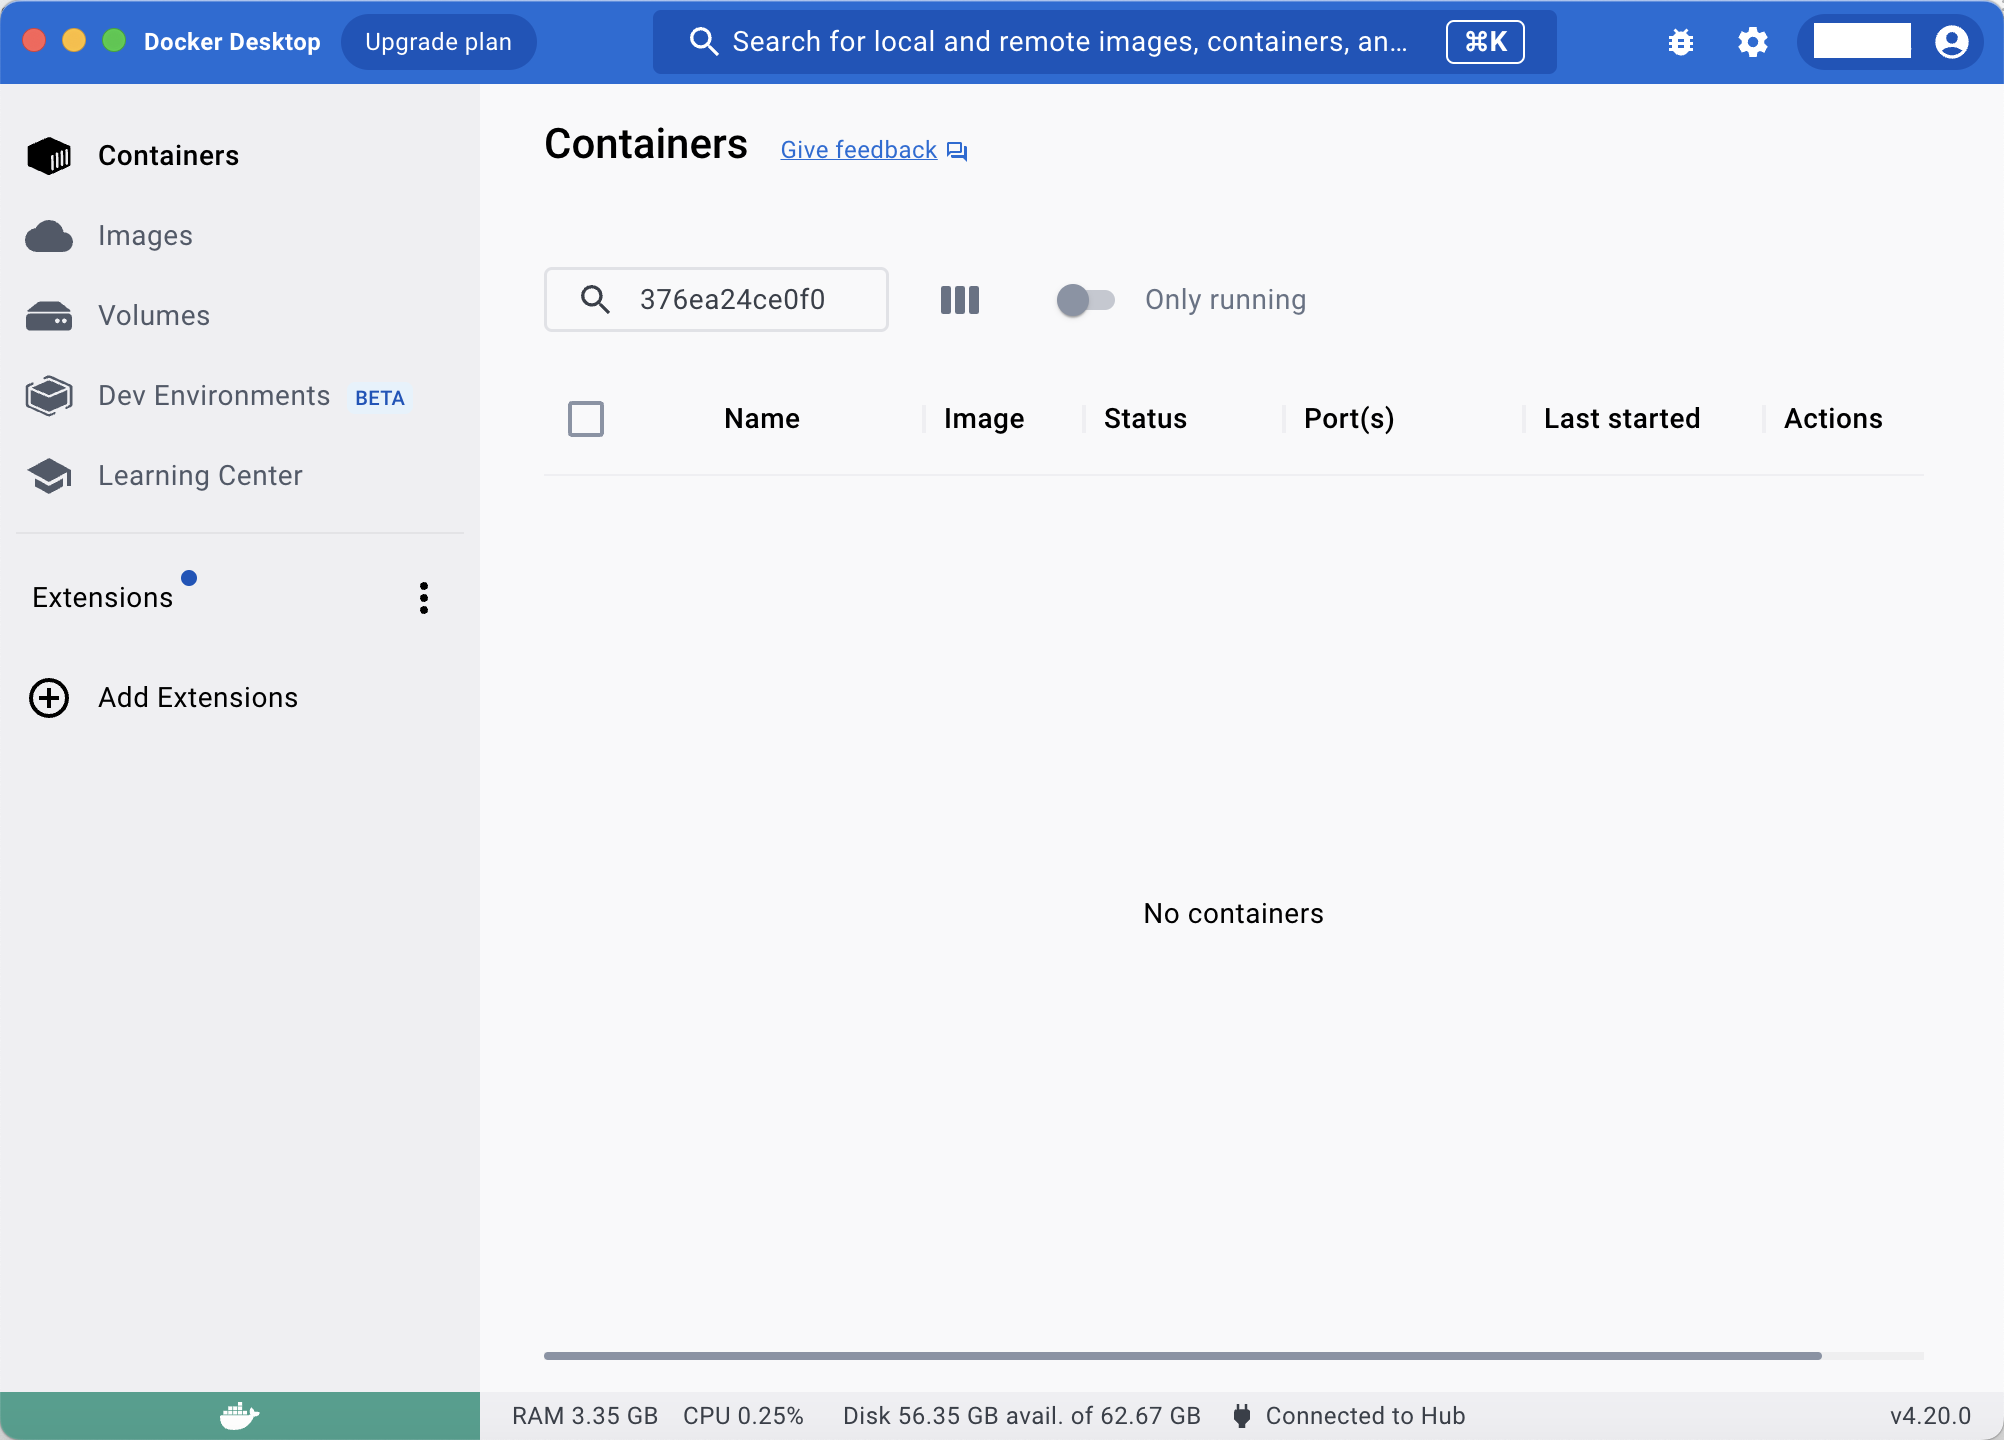
Task: Open troubleshoot bug icon
Action: pyautogui.click(x=1681, y=42)
